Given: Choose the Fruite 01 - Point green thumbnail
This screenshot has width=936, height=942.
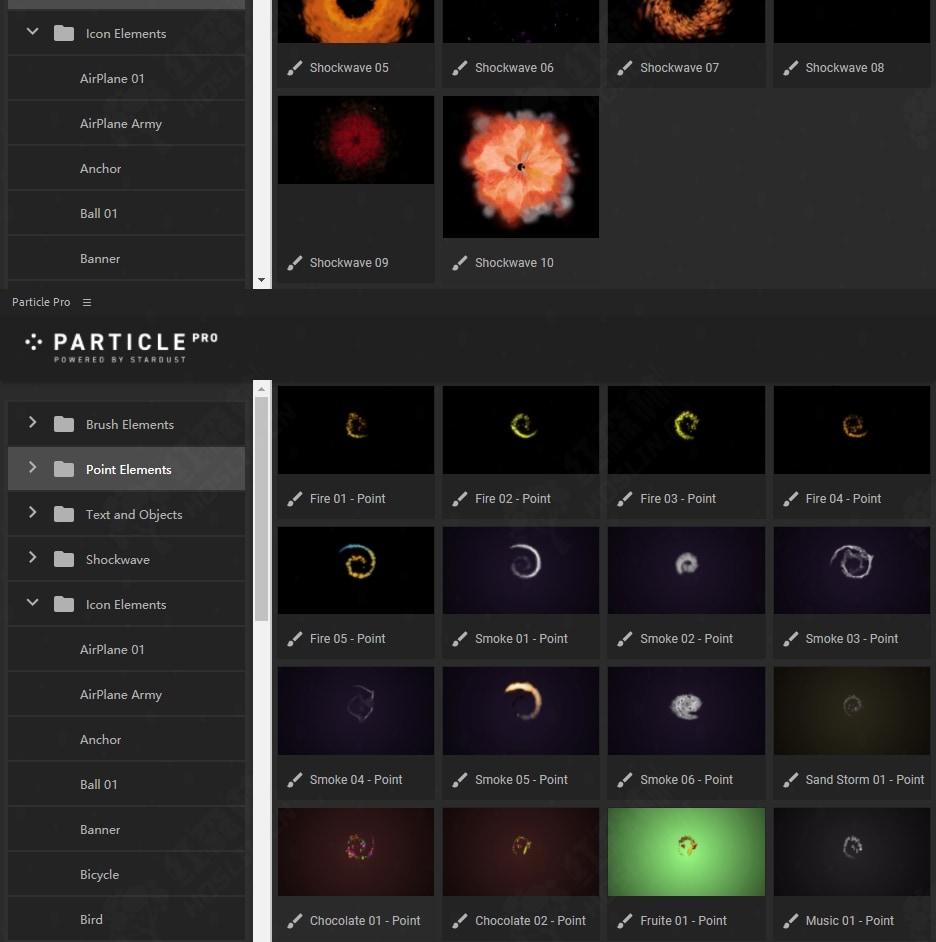Looking at the screenshot, I should 686,852.
